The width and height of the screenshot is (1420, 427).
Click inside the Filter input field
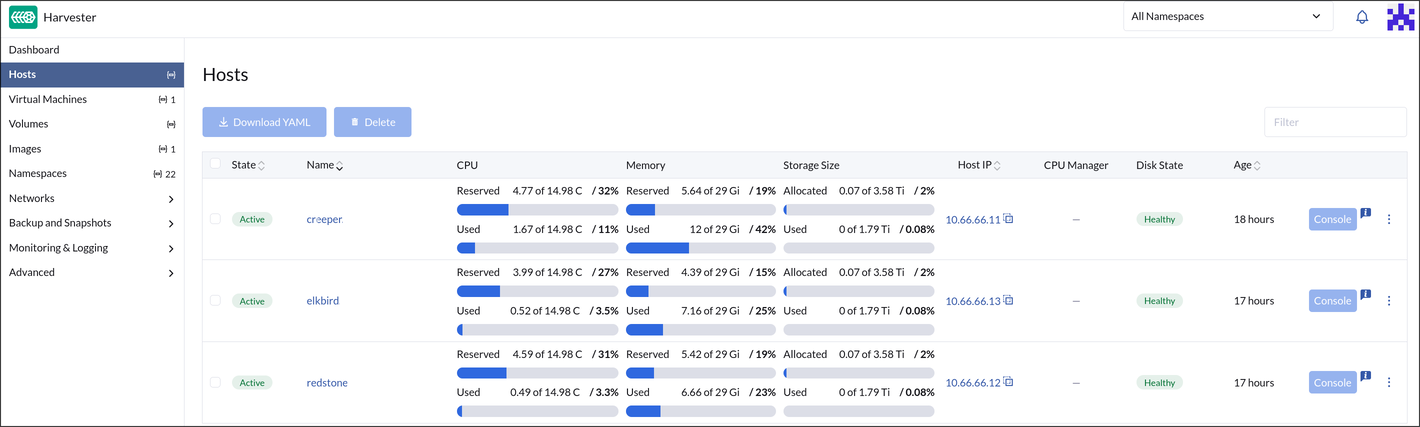(x=1335, y=122)
